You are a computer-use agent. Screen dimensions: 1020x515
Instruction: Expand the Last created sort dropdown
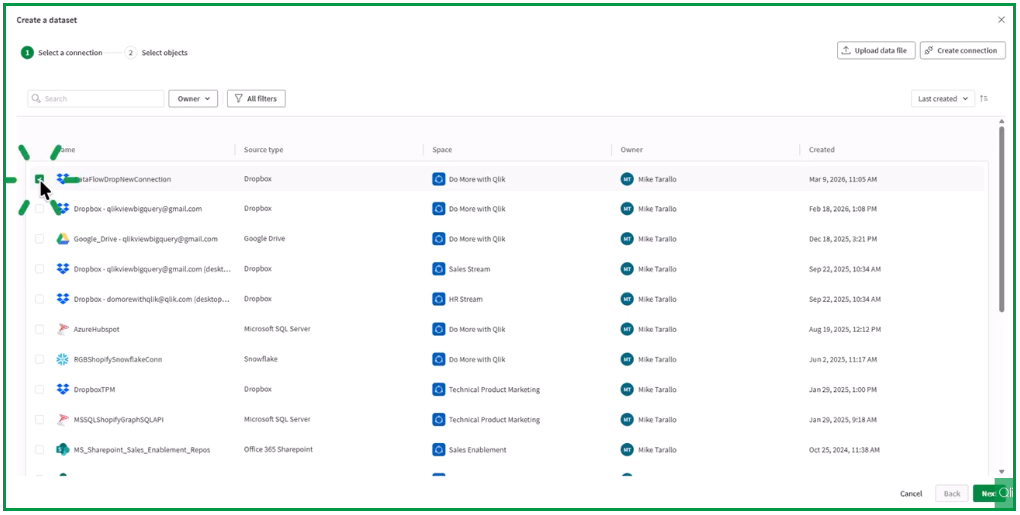(942, 99)
